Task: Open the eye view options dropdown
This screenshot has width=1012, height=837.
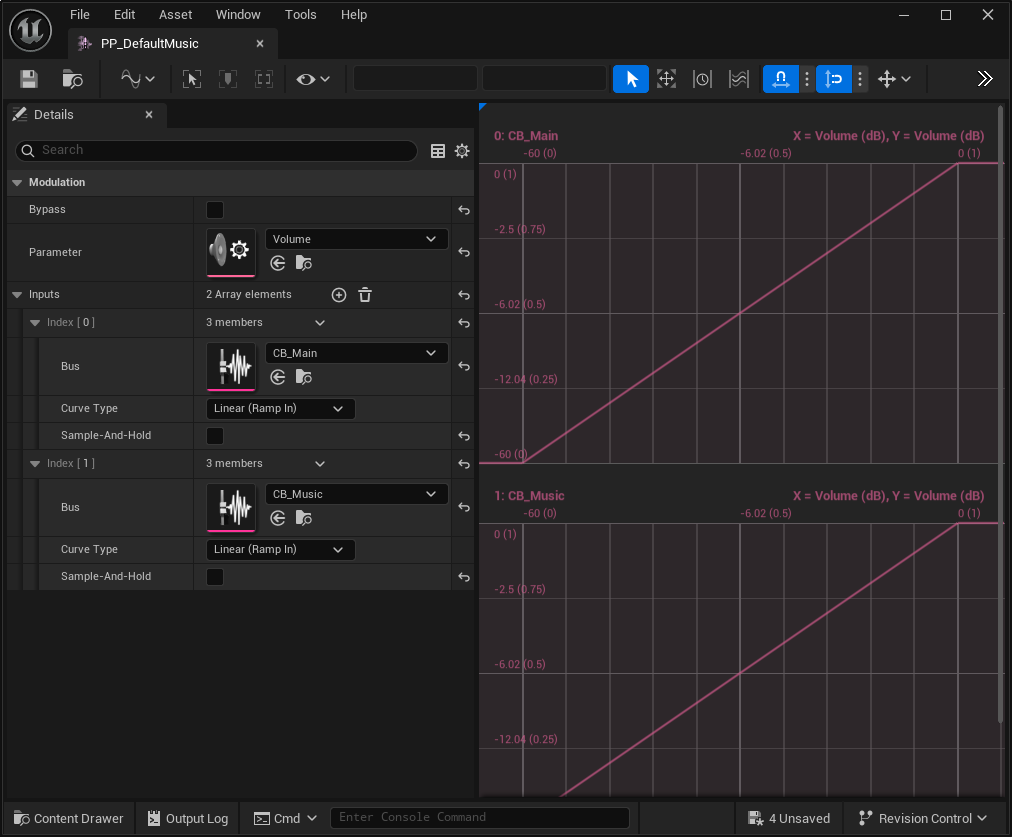Action: tap(313, 79)
